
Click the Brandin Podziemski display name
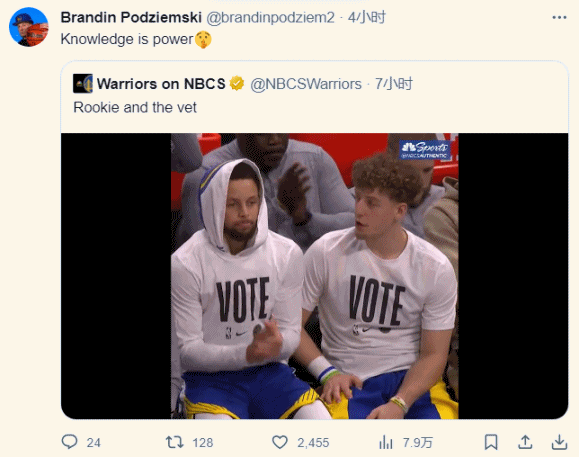pos(131,17)
